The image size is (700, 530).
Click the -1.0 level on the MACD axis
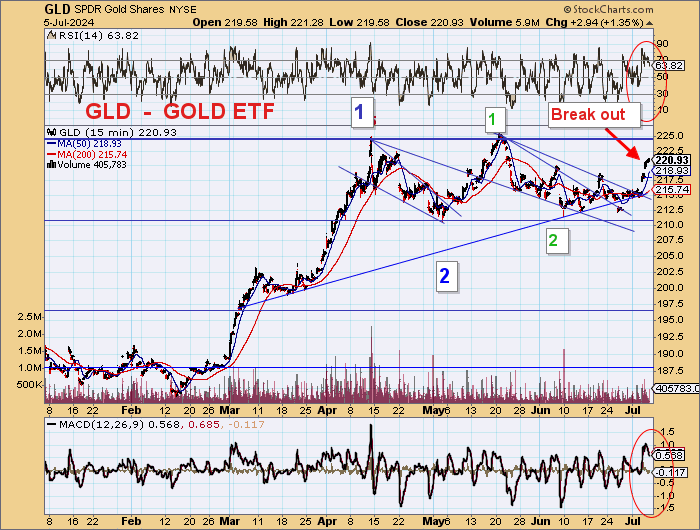coord(665,496)
